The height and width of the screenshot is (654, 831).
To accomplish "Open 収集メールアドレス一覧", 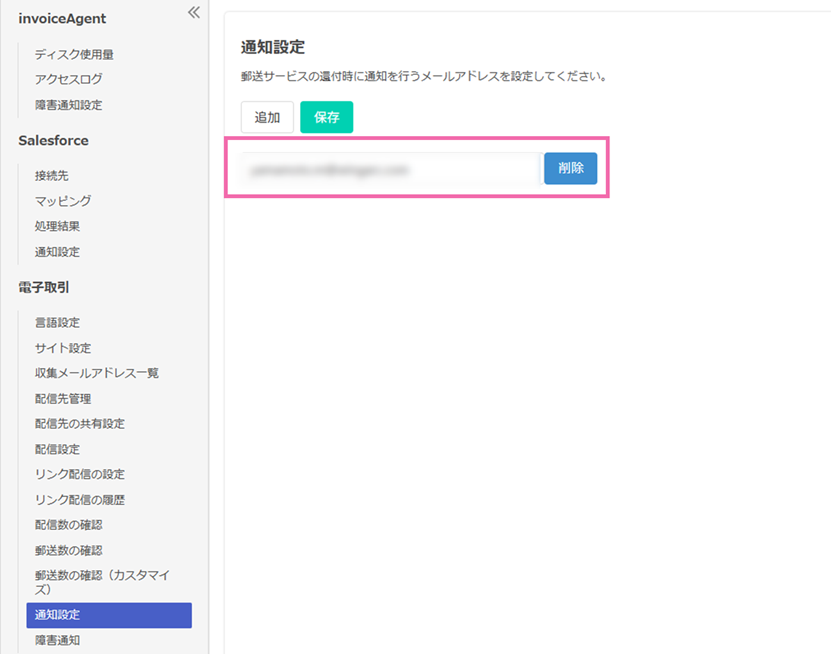I will point(97,373).
